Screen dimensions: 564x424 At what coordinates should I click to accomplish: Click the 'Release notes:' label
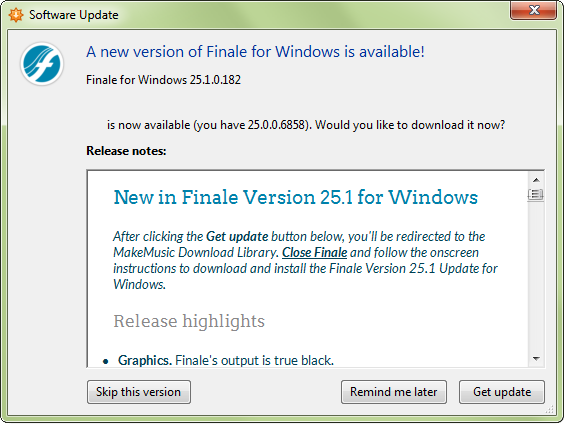[x=126, y=151]
